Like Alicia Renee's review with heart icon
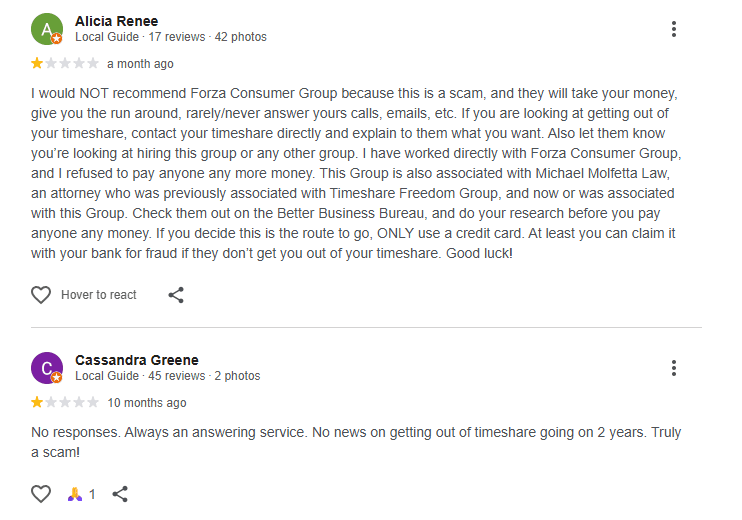 pos(41,295)
